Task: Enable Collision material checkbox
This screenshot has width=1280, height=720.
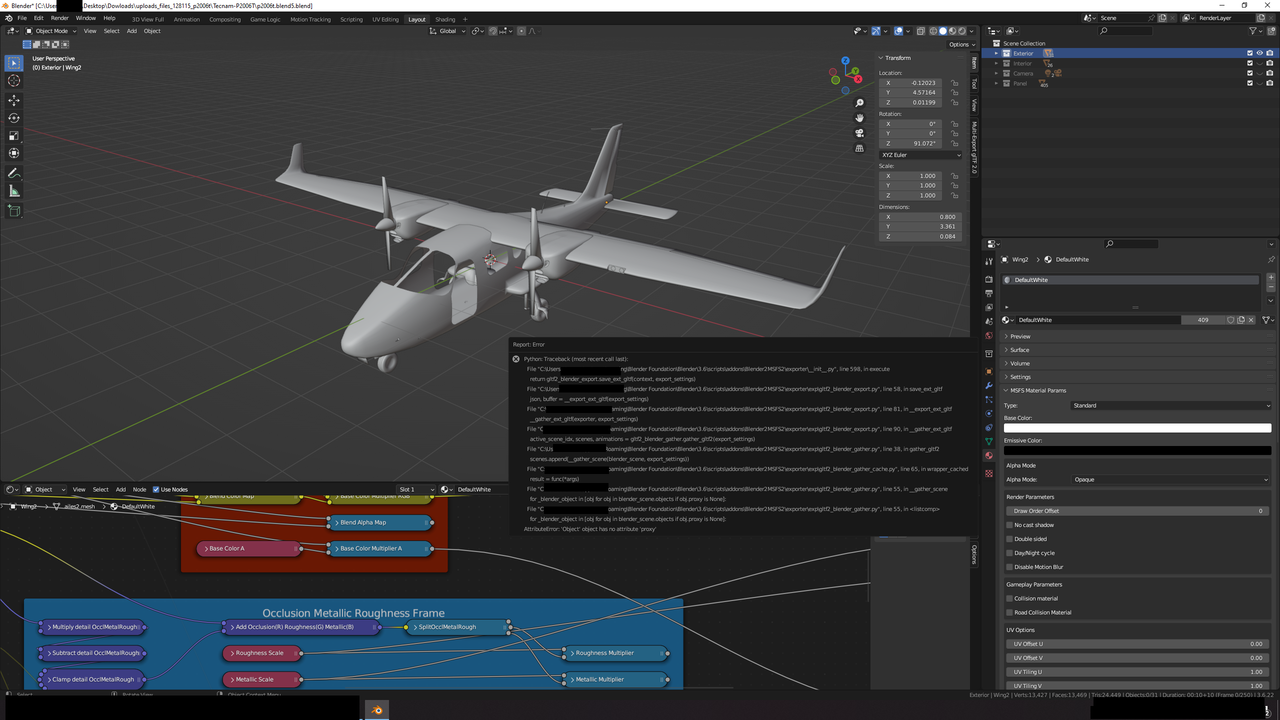Action: pos(1010,599)
